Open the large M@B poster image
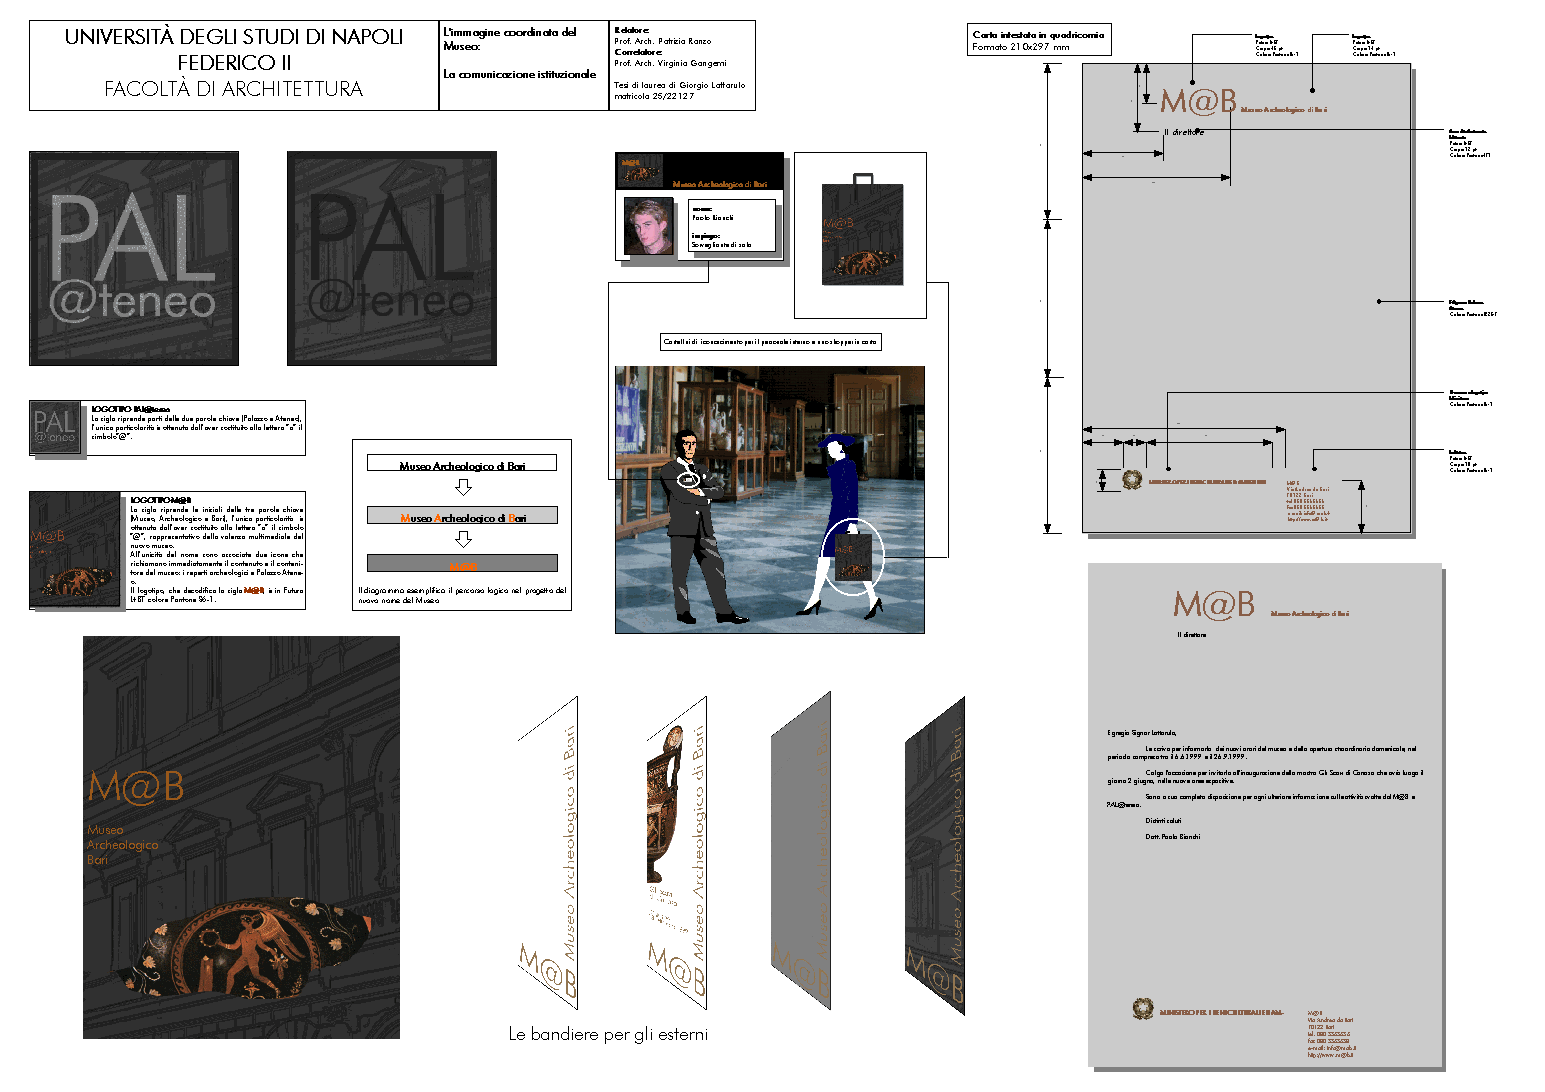 tap(241, 837)
